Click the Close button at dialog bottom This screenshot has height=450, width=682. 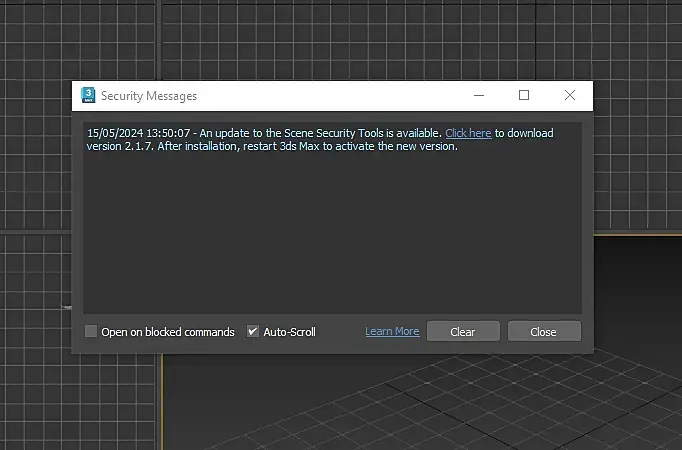[544, 331]
